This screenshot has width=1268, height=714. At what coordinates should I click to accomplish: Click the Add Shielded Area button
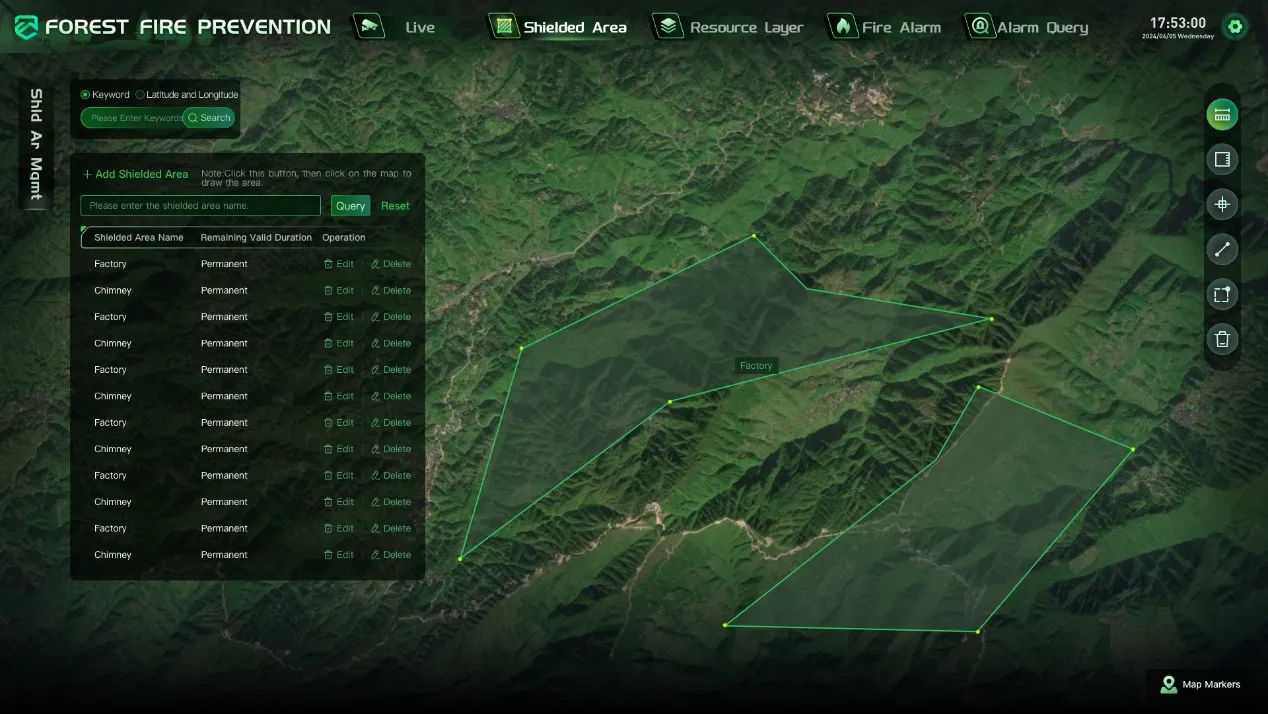135,174
